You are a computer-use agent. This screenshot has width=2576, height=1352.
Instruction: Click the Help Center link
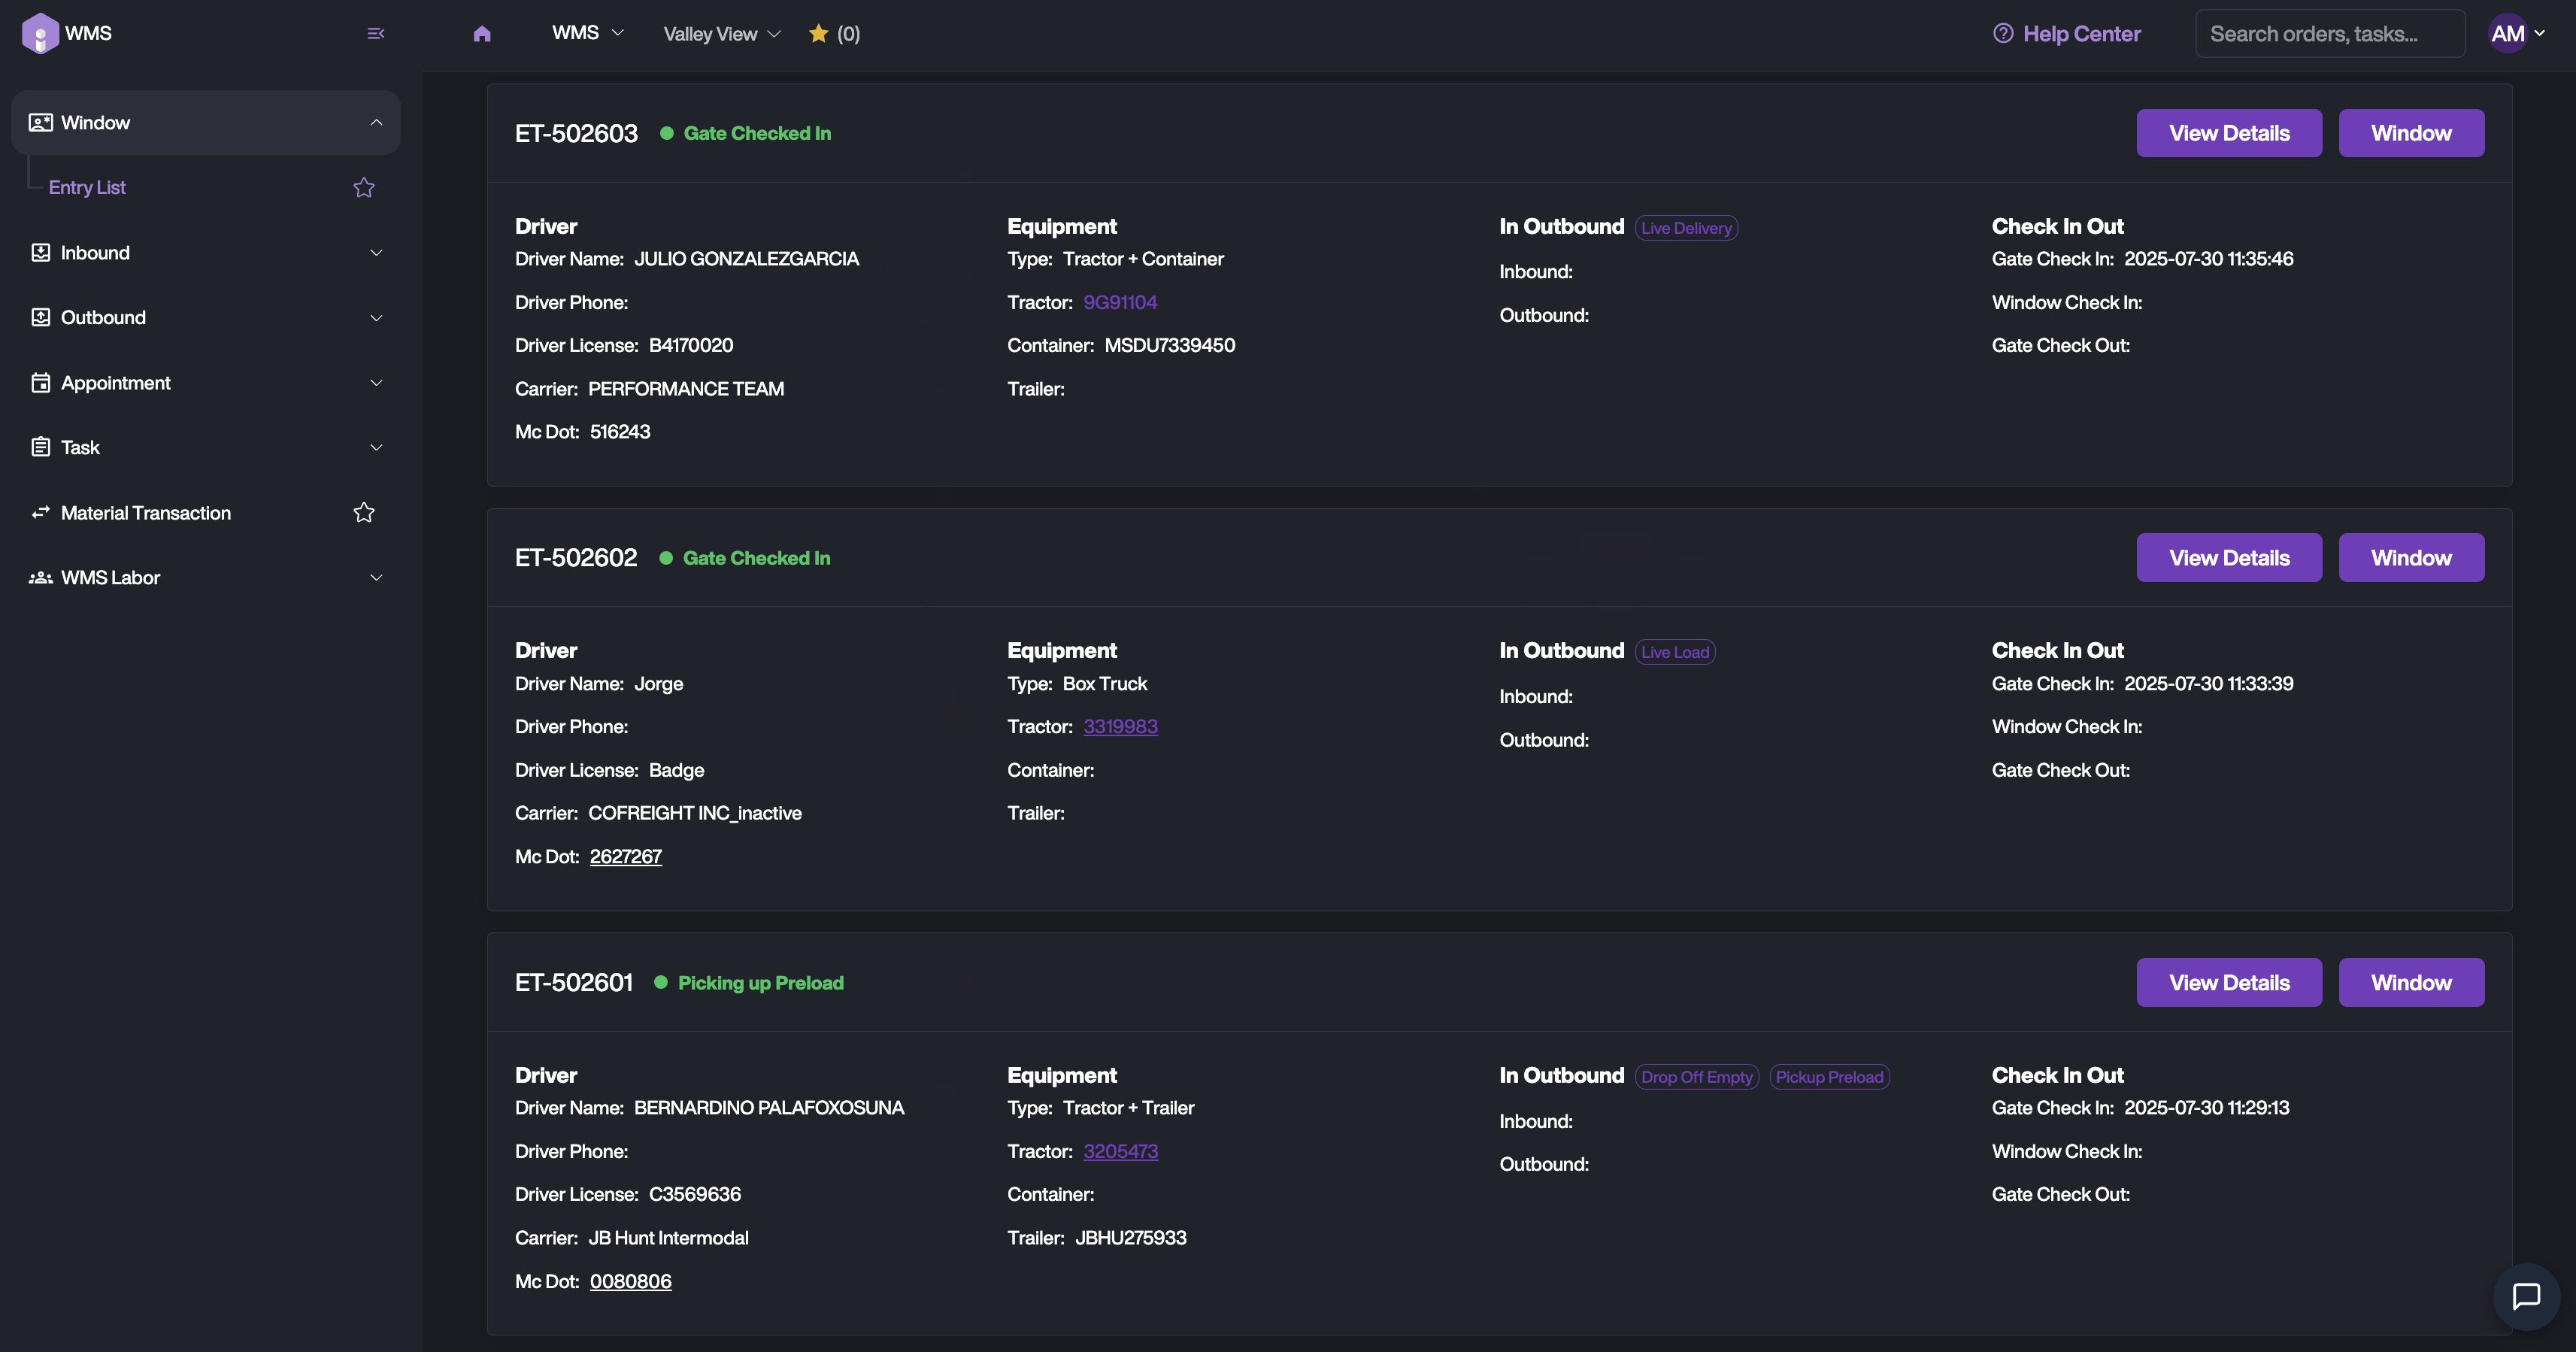2081,33
